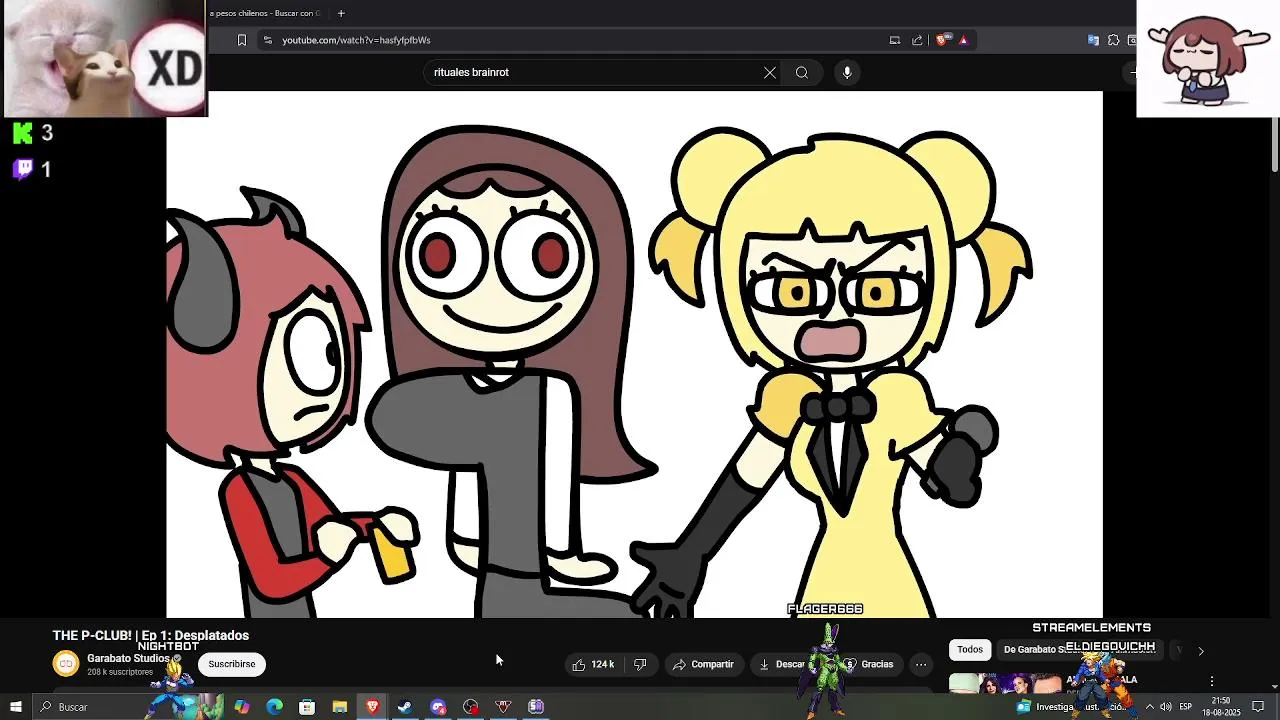Start voice search with the microphone
The width and height of the screenshot is (1280, 720).
(x=847, y=72)
